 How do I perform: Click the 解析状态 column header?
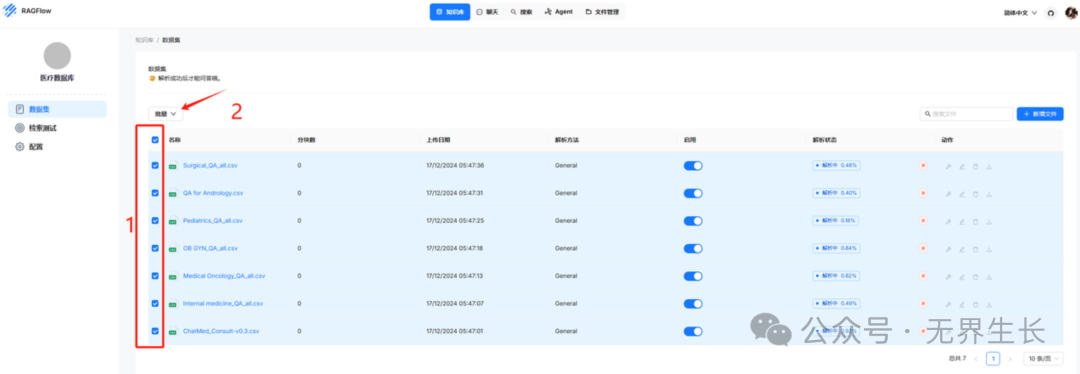tap(824, 140)
